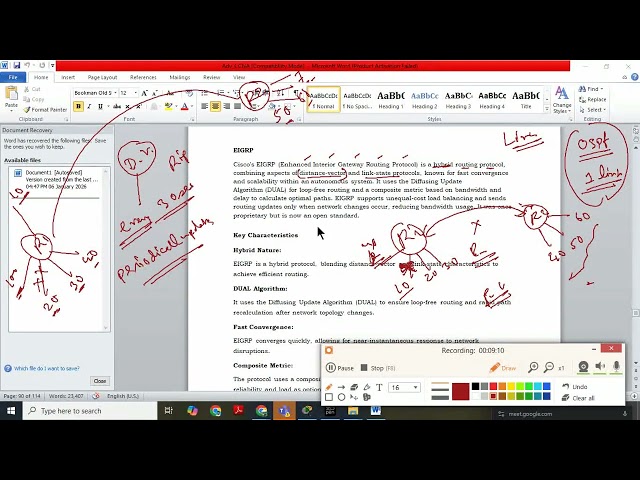Click 'Which file do I want to save?' link
Screen dimensions: 640x480
click(x=45, y=368)
